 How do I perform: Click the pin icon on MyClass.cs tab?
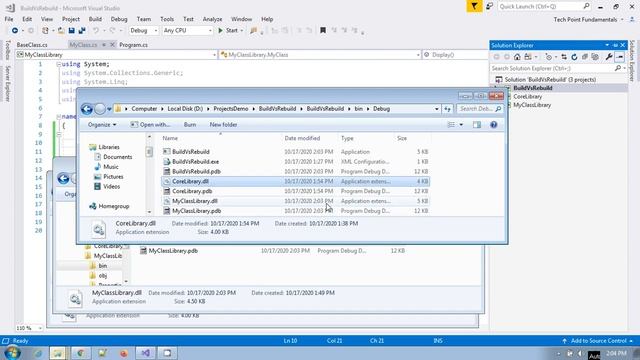[104, 45]
